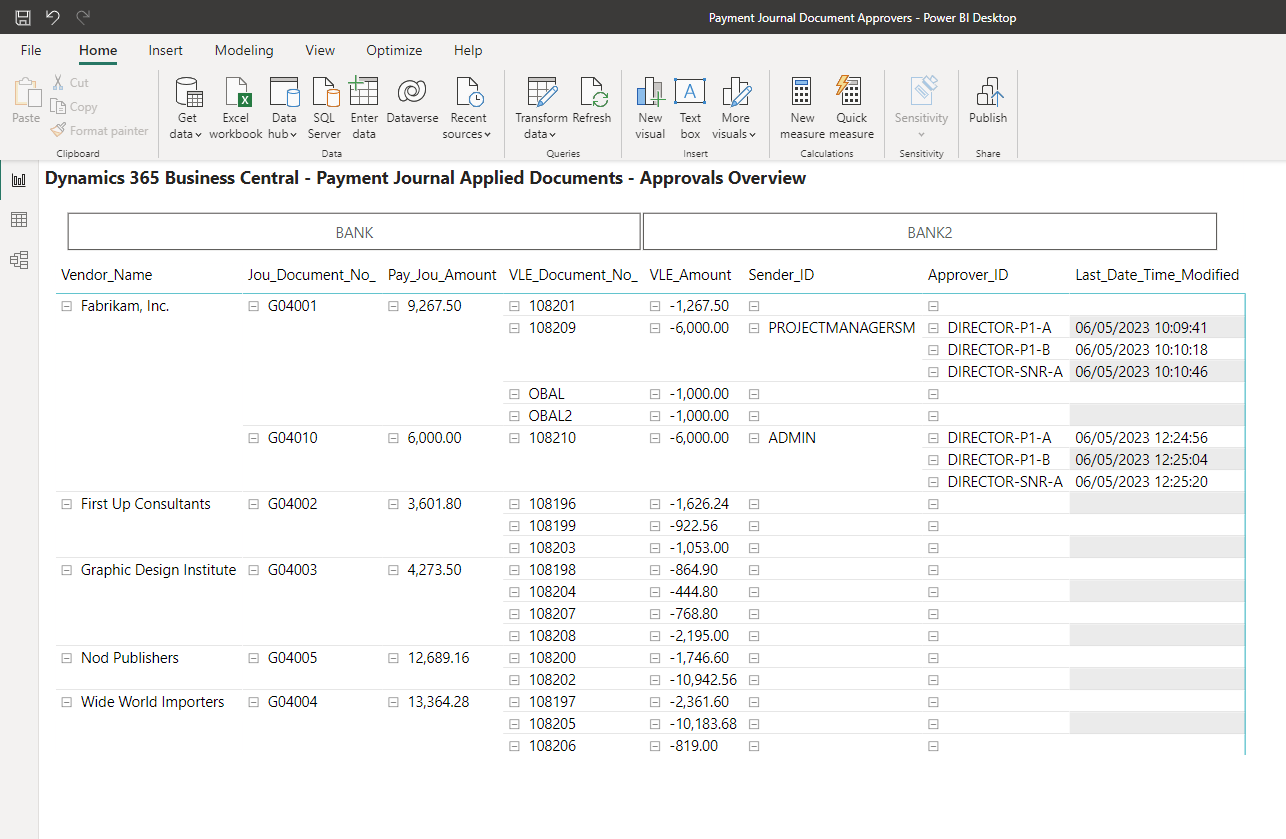Collapse the Fabrikam, Inc. vendor row
The height and width of the screenshot is (839, 1286).
[67, 306]
